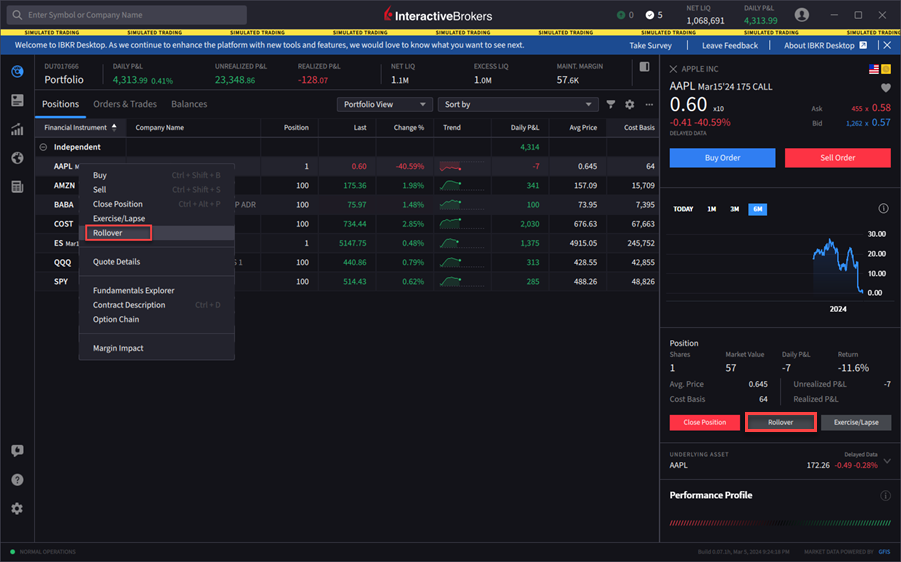Close the APPLE INC quote panel
This screenshot has height=562, width=901.
tap(673, 69)
